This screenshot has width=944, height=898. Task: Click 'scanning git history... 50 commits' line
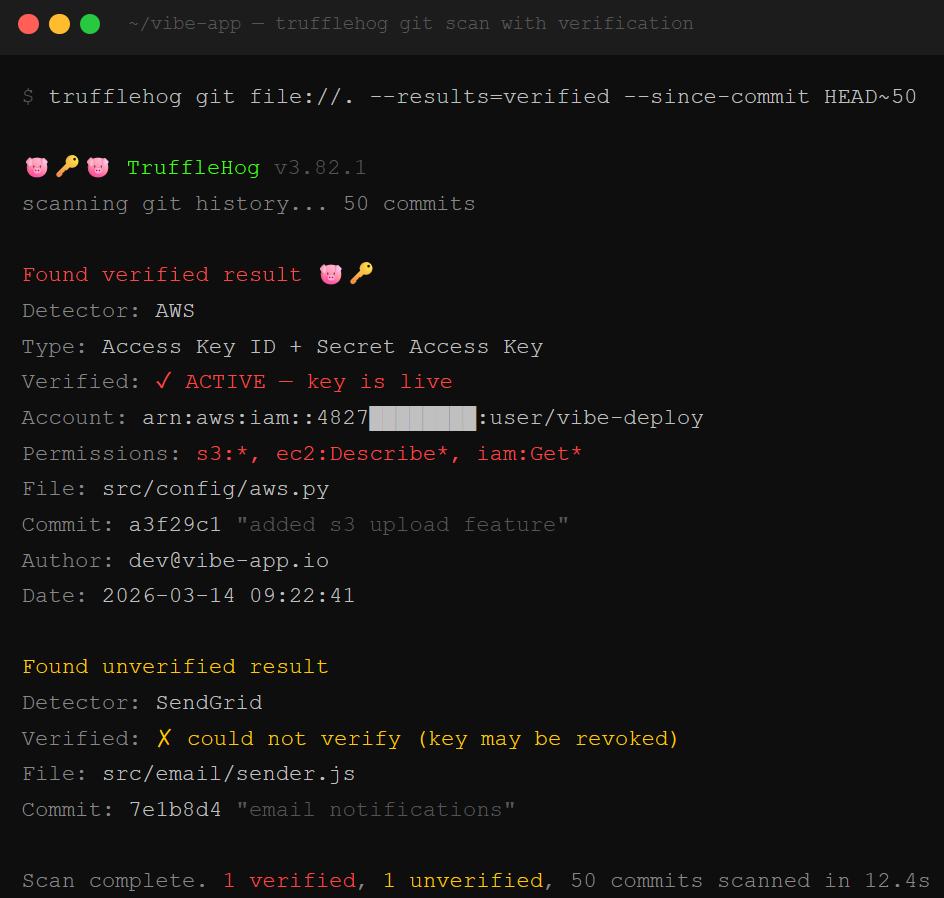pyautogui.click(x=249, y=204)
